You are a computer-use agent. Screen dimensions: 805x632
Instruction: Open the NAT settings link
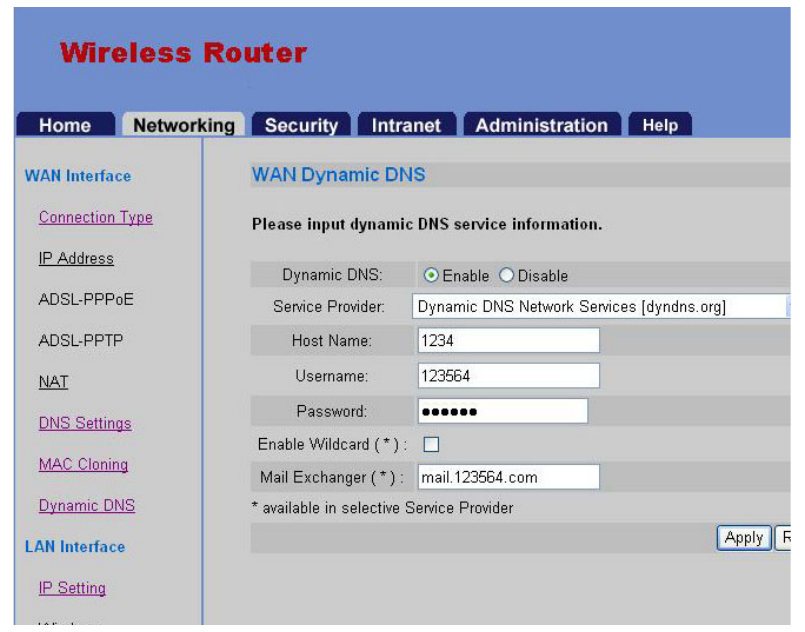[x=54, y=382]
